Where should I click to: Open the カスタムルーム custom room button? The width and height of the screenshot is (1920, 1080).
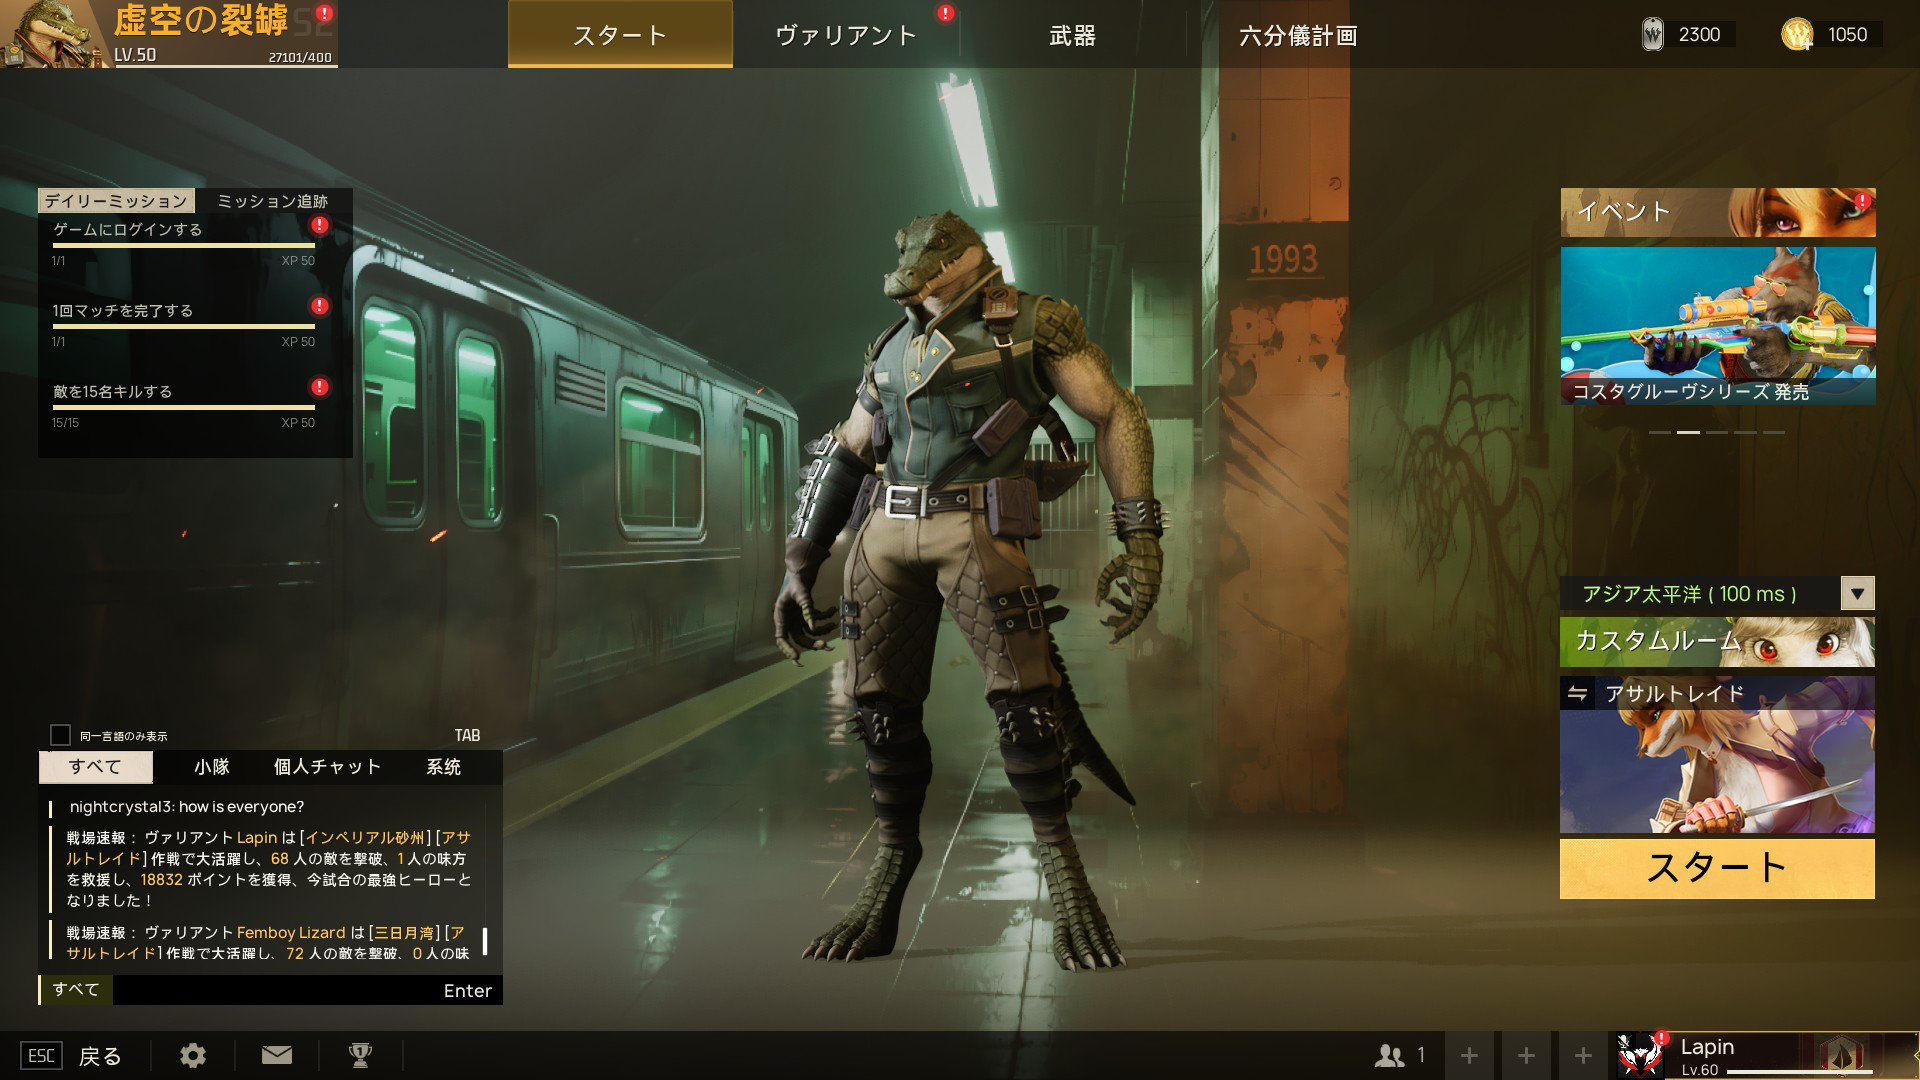tap(1716, 641)
